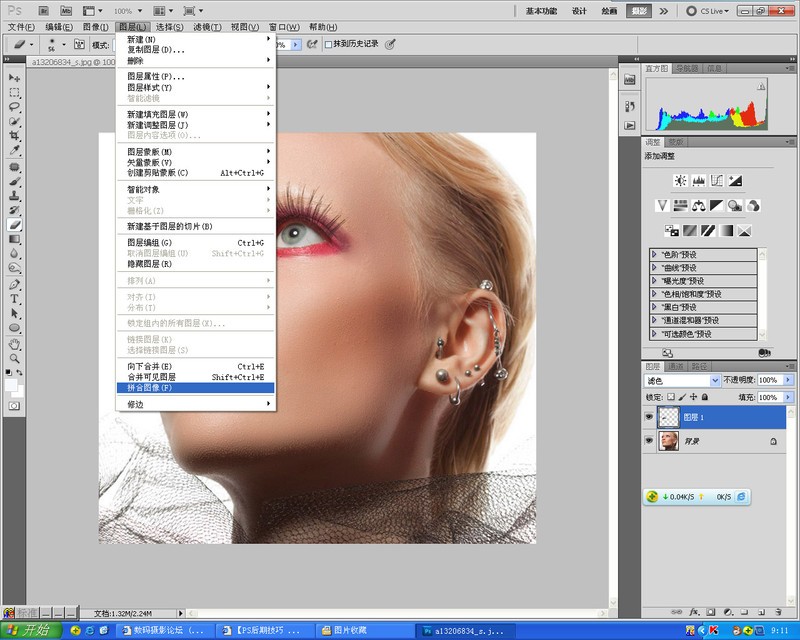The height and width of the screenshot is (640, 800).
Task: Switch to the 路径 tab
Action: point(699,366)
